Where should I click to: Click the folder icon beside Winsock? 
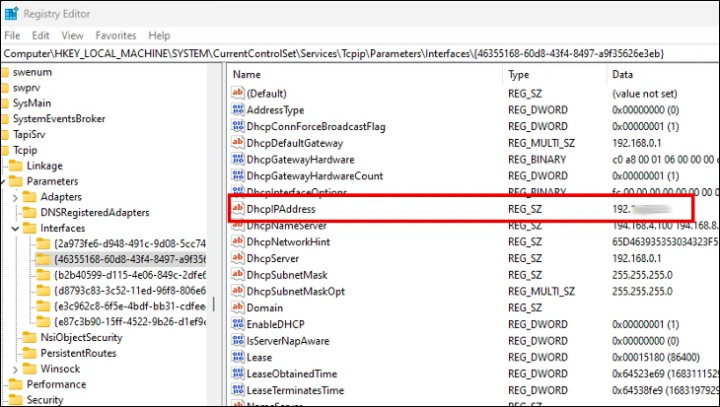pyautogui.click(x=30, y=368)
